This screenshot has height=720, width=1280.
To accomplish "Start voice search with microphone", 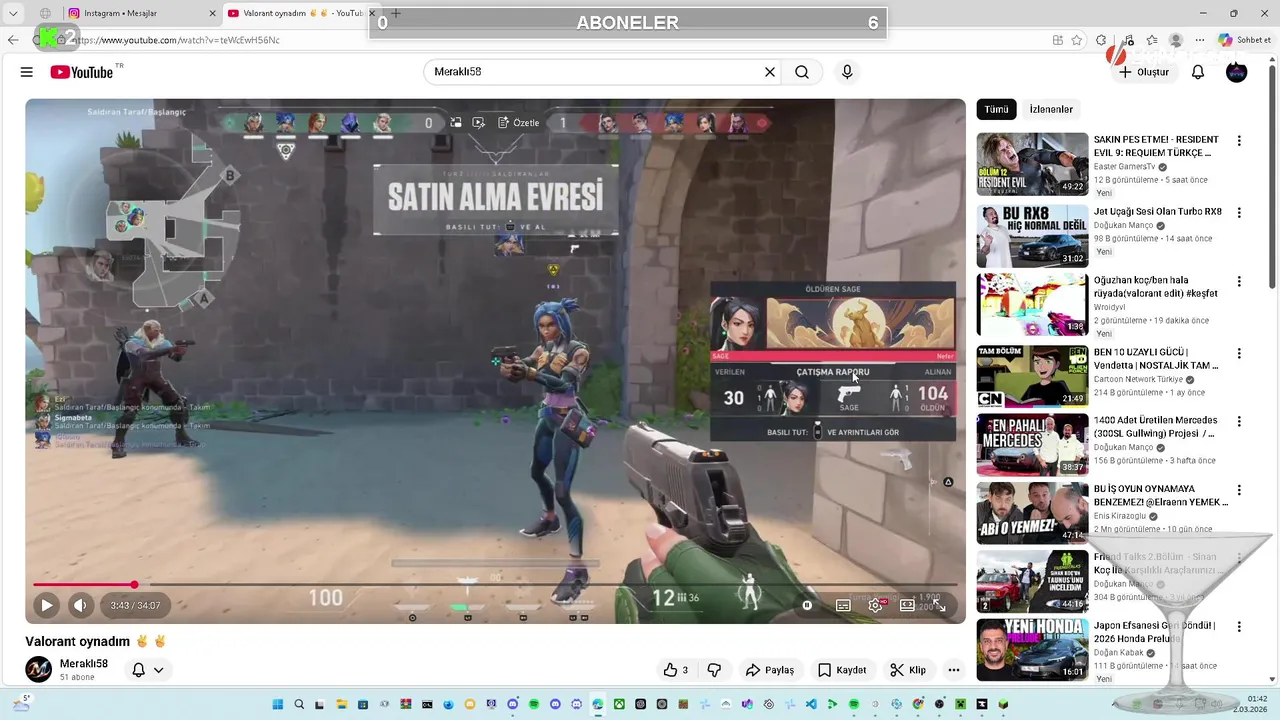I will tap(847, 72).
